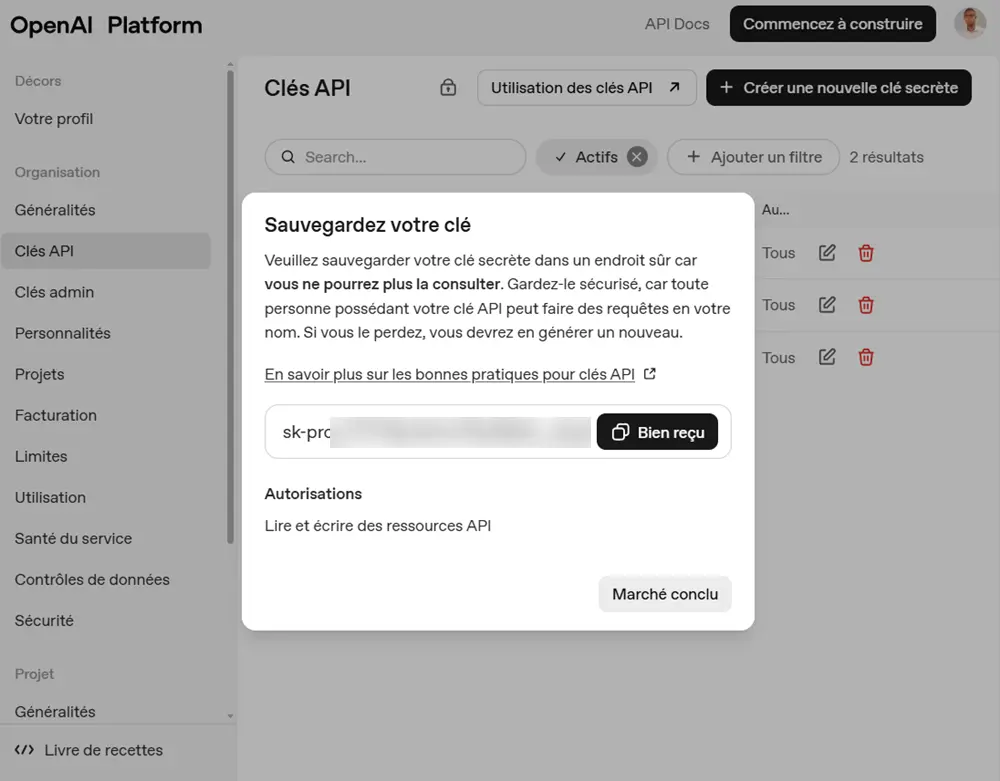Screen dimensions: 1000x781
Task: Click the edit icon in the second Tous row
Action: [x=827, y=305]
